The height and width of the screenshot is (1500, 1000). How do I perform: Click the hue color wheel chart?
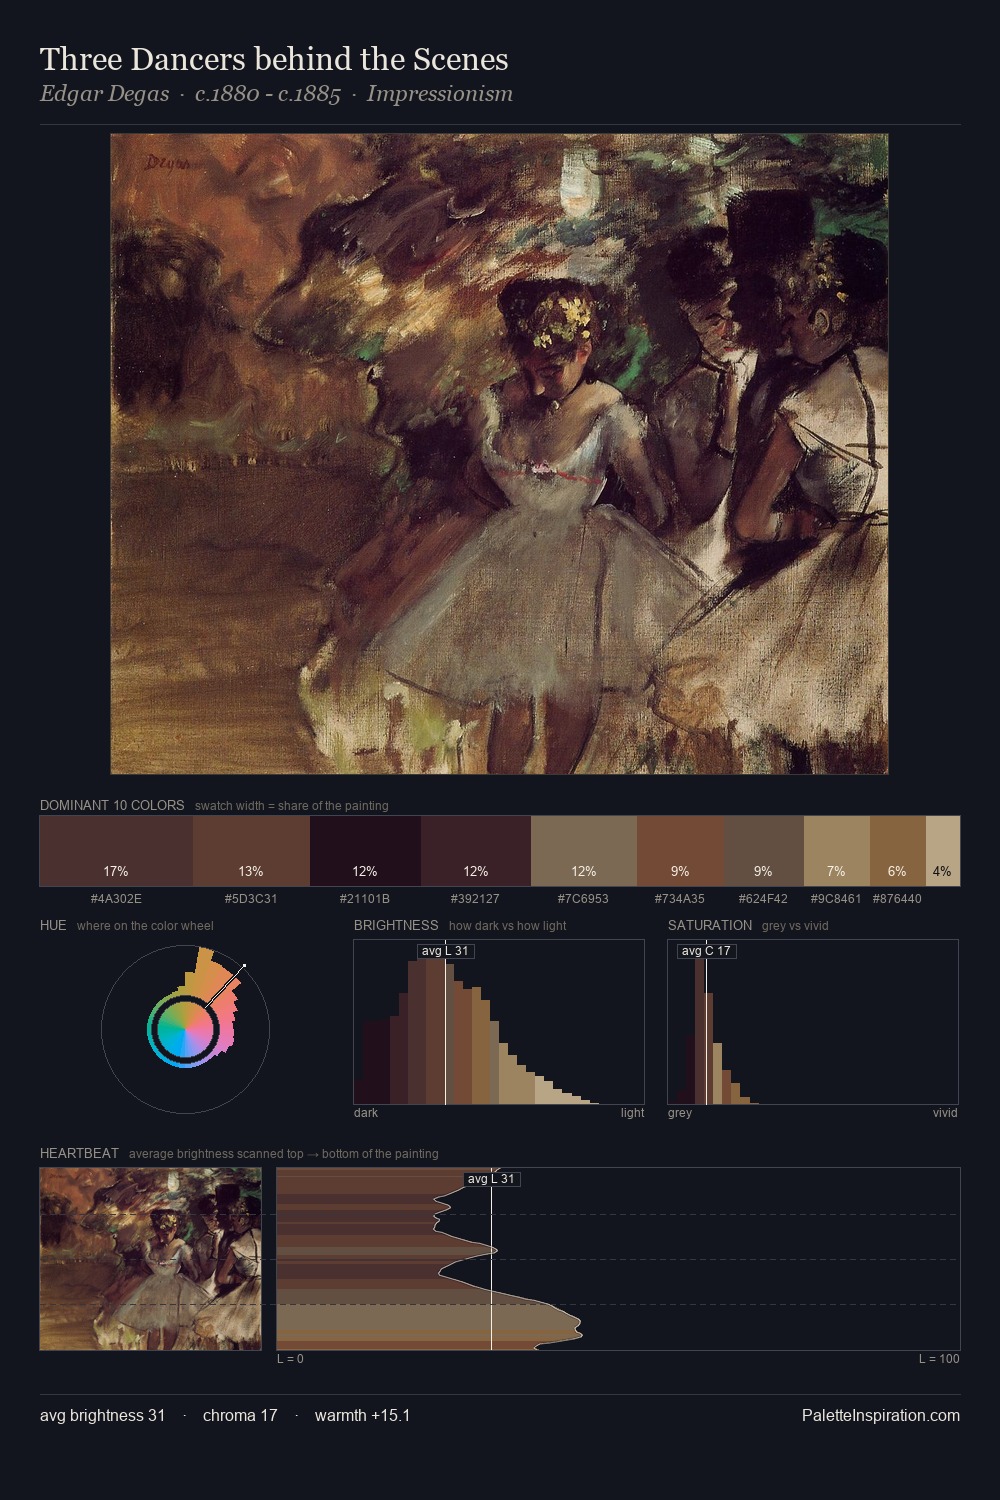[185, 1028]
